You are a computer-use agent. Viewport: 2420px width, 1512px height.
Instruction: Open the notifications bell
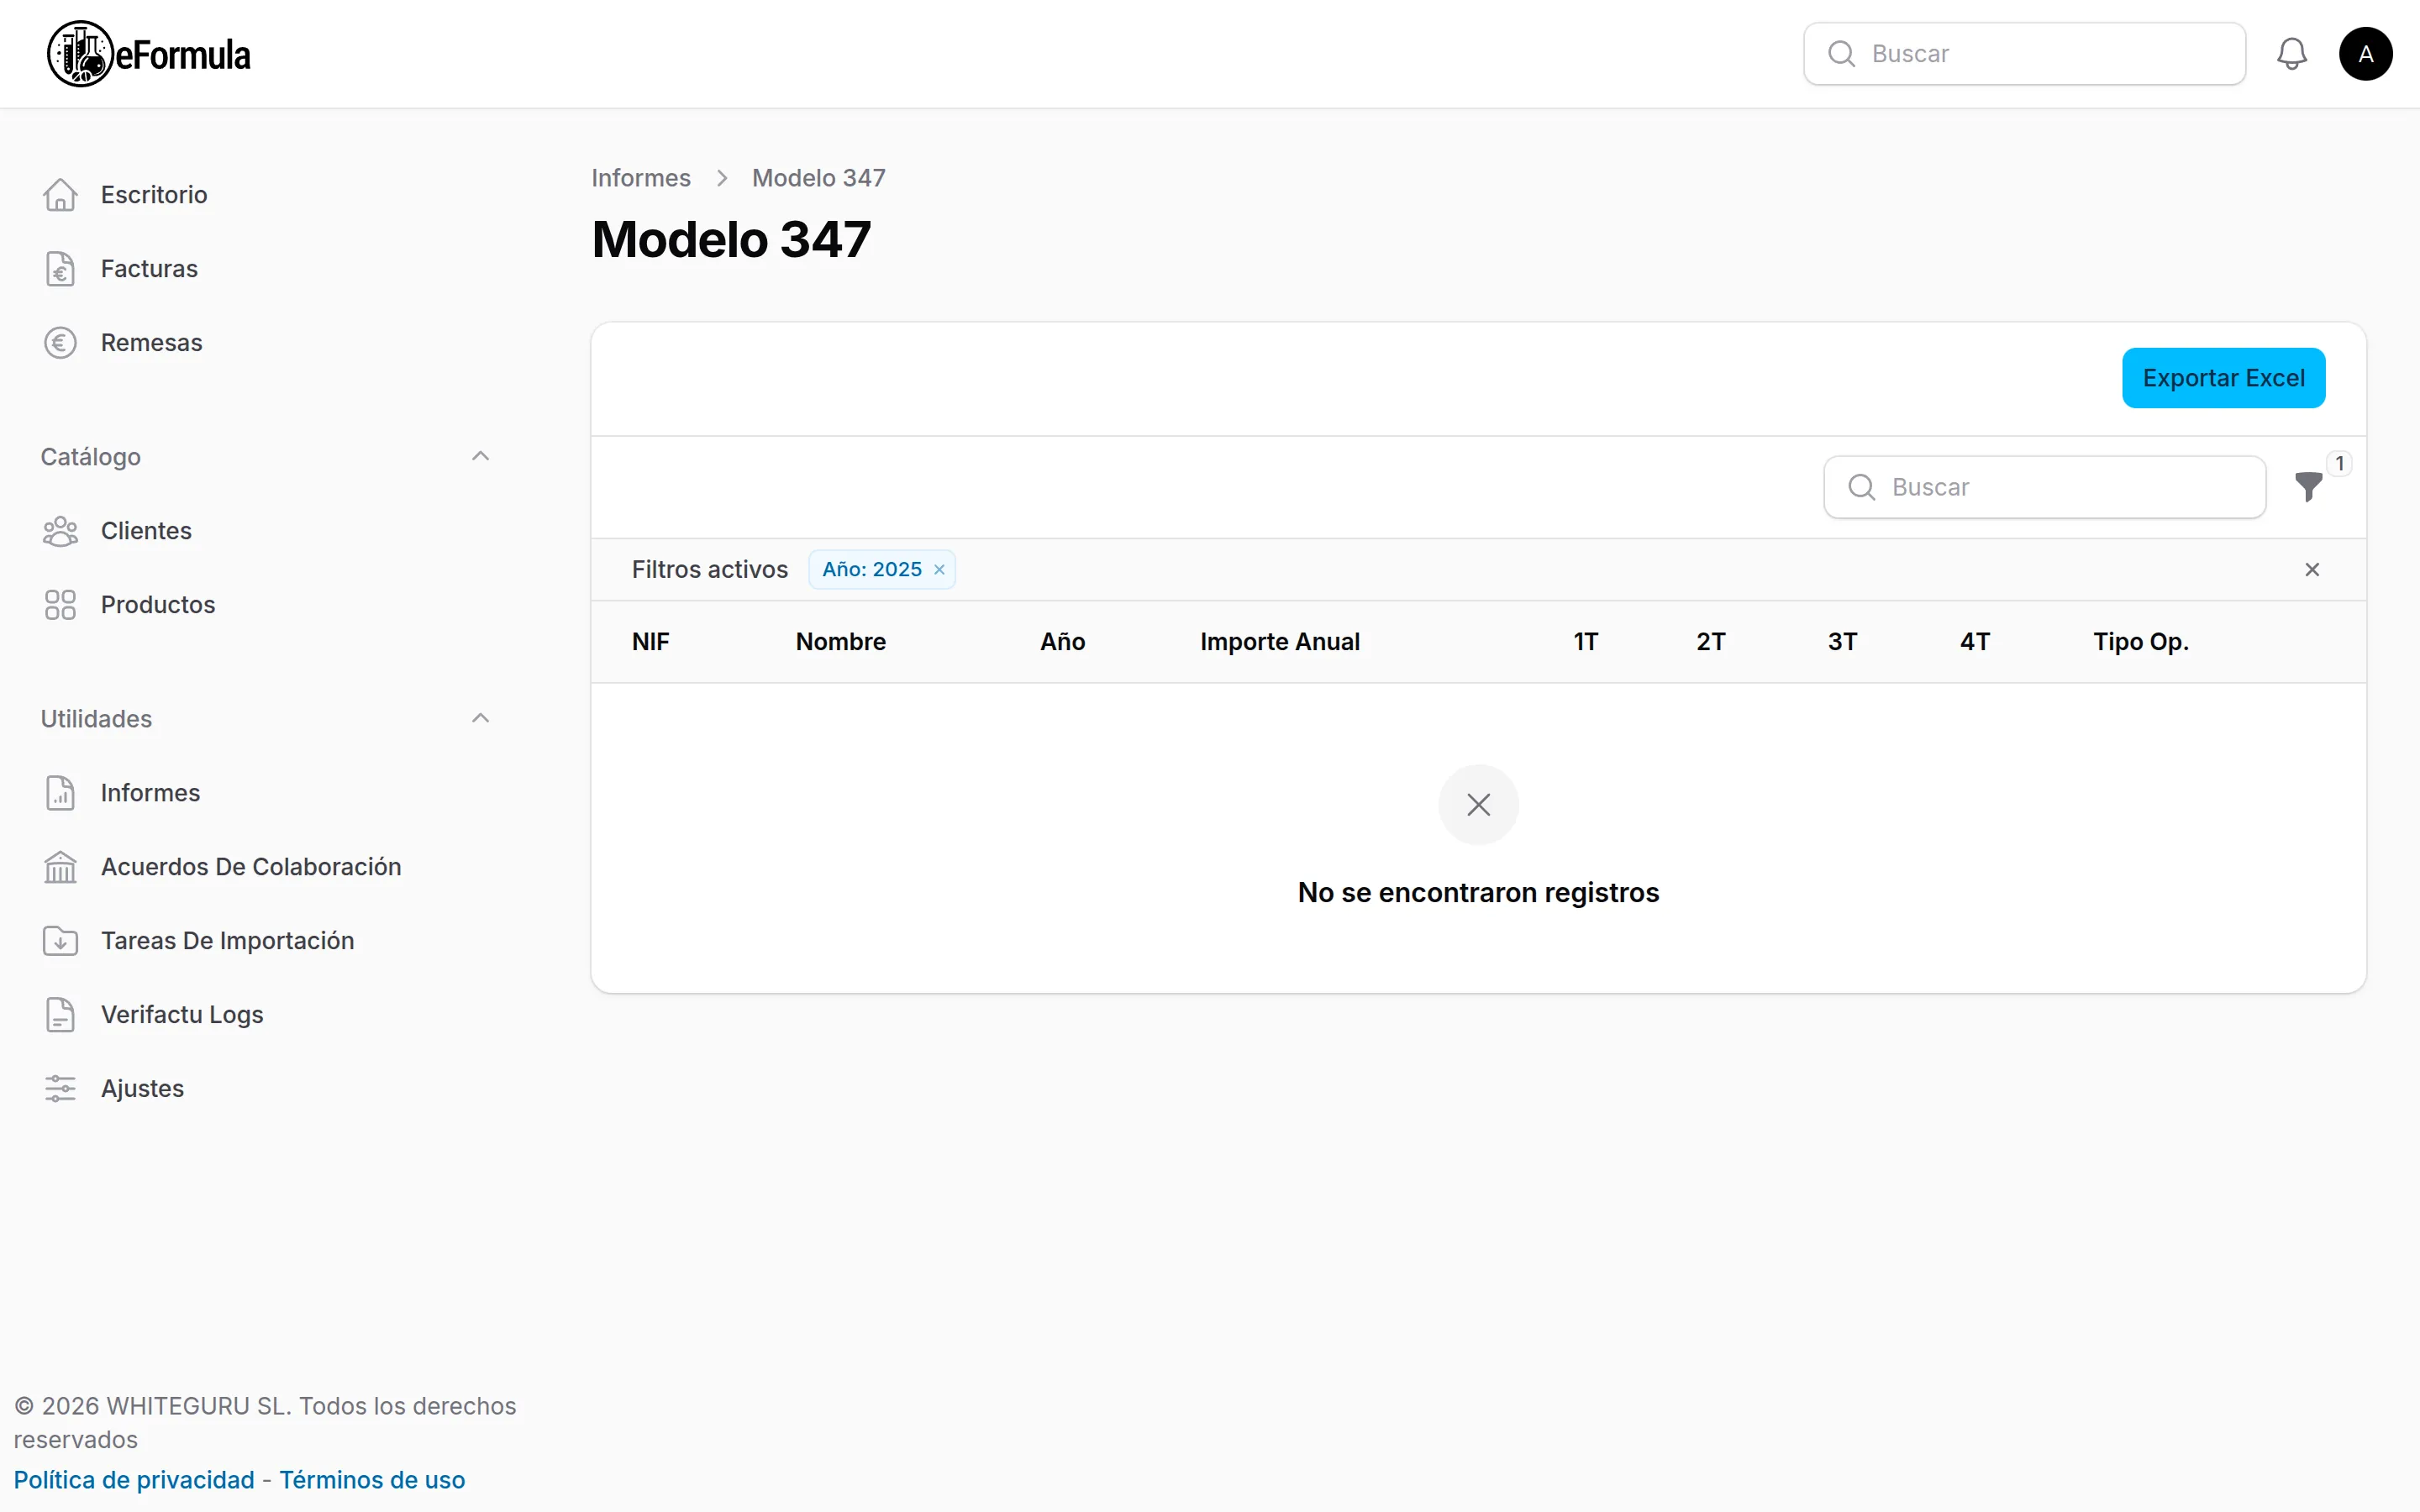pos(2291,54)
